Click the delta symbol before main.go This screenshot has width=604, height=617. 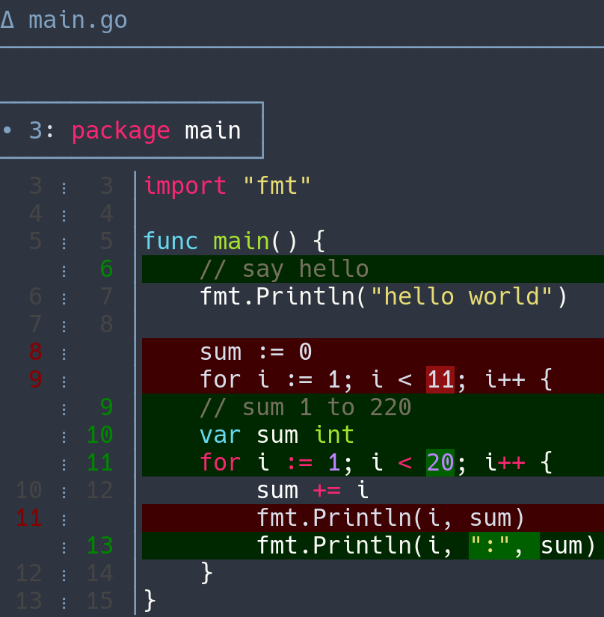[x=8, y=20]
